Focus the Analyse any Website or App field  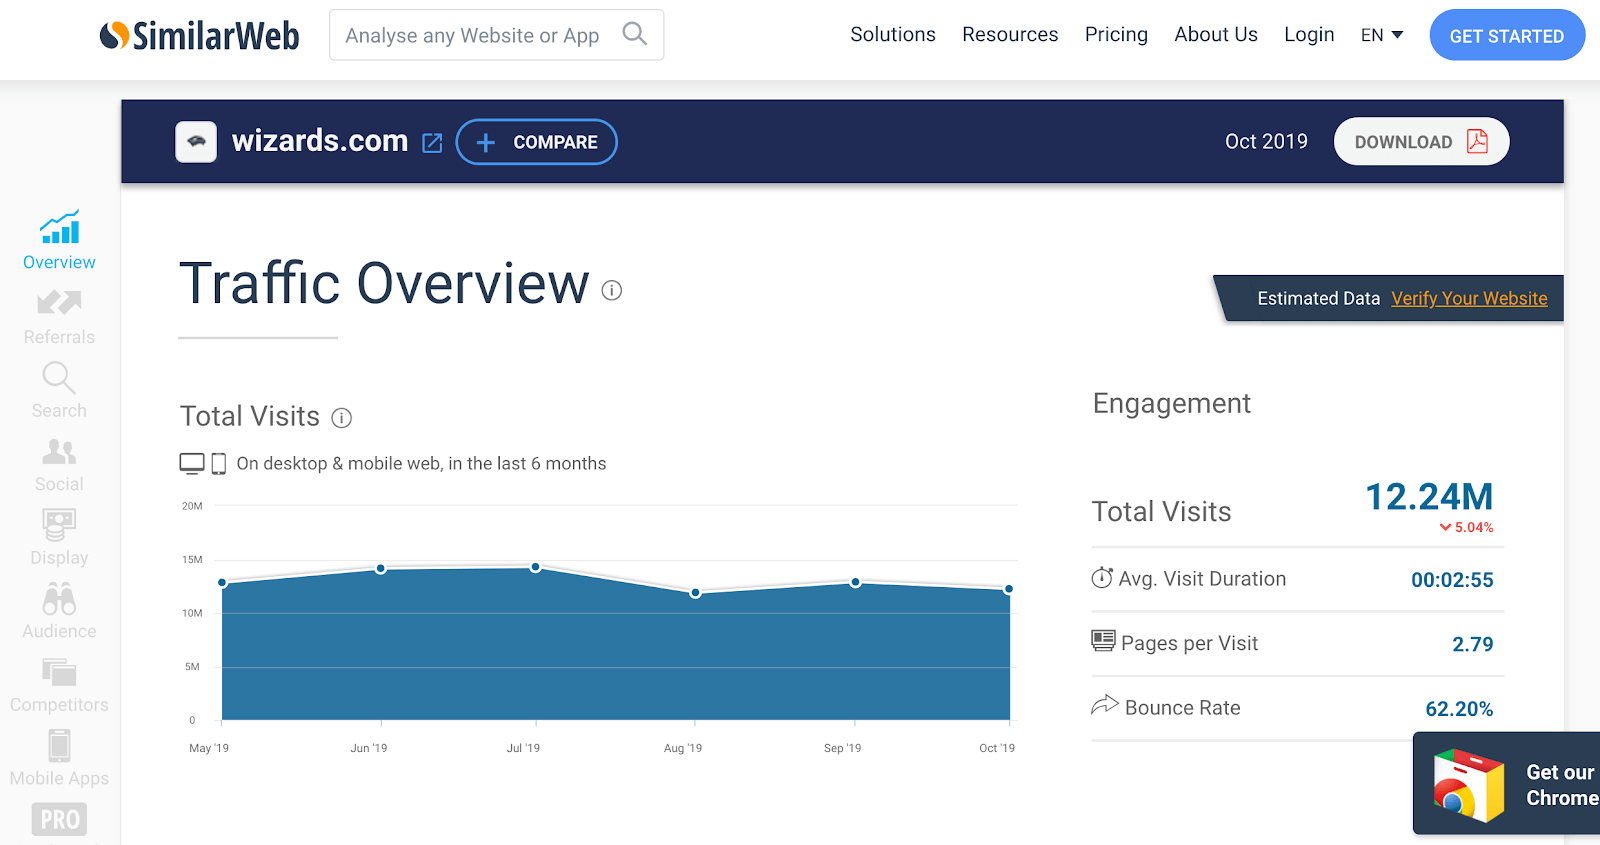pos(496,35)
